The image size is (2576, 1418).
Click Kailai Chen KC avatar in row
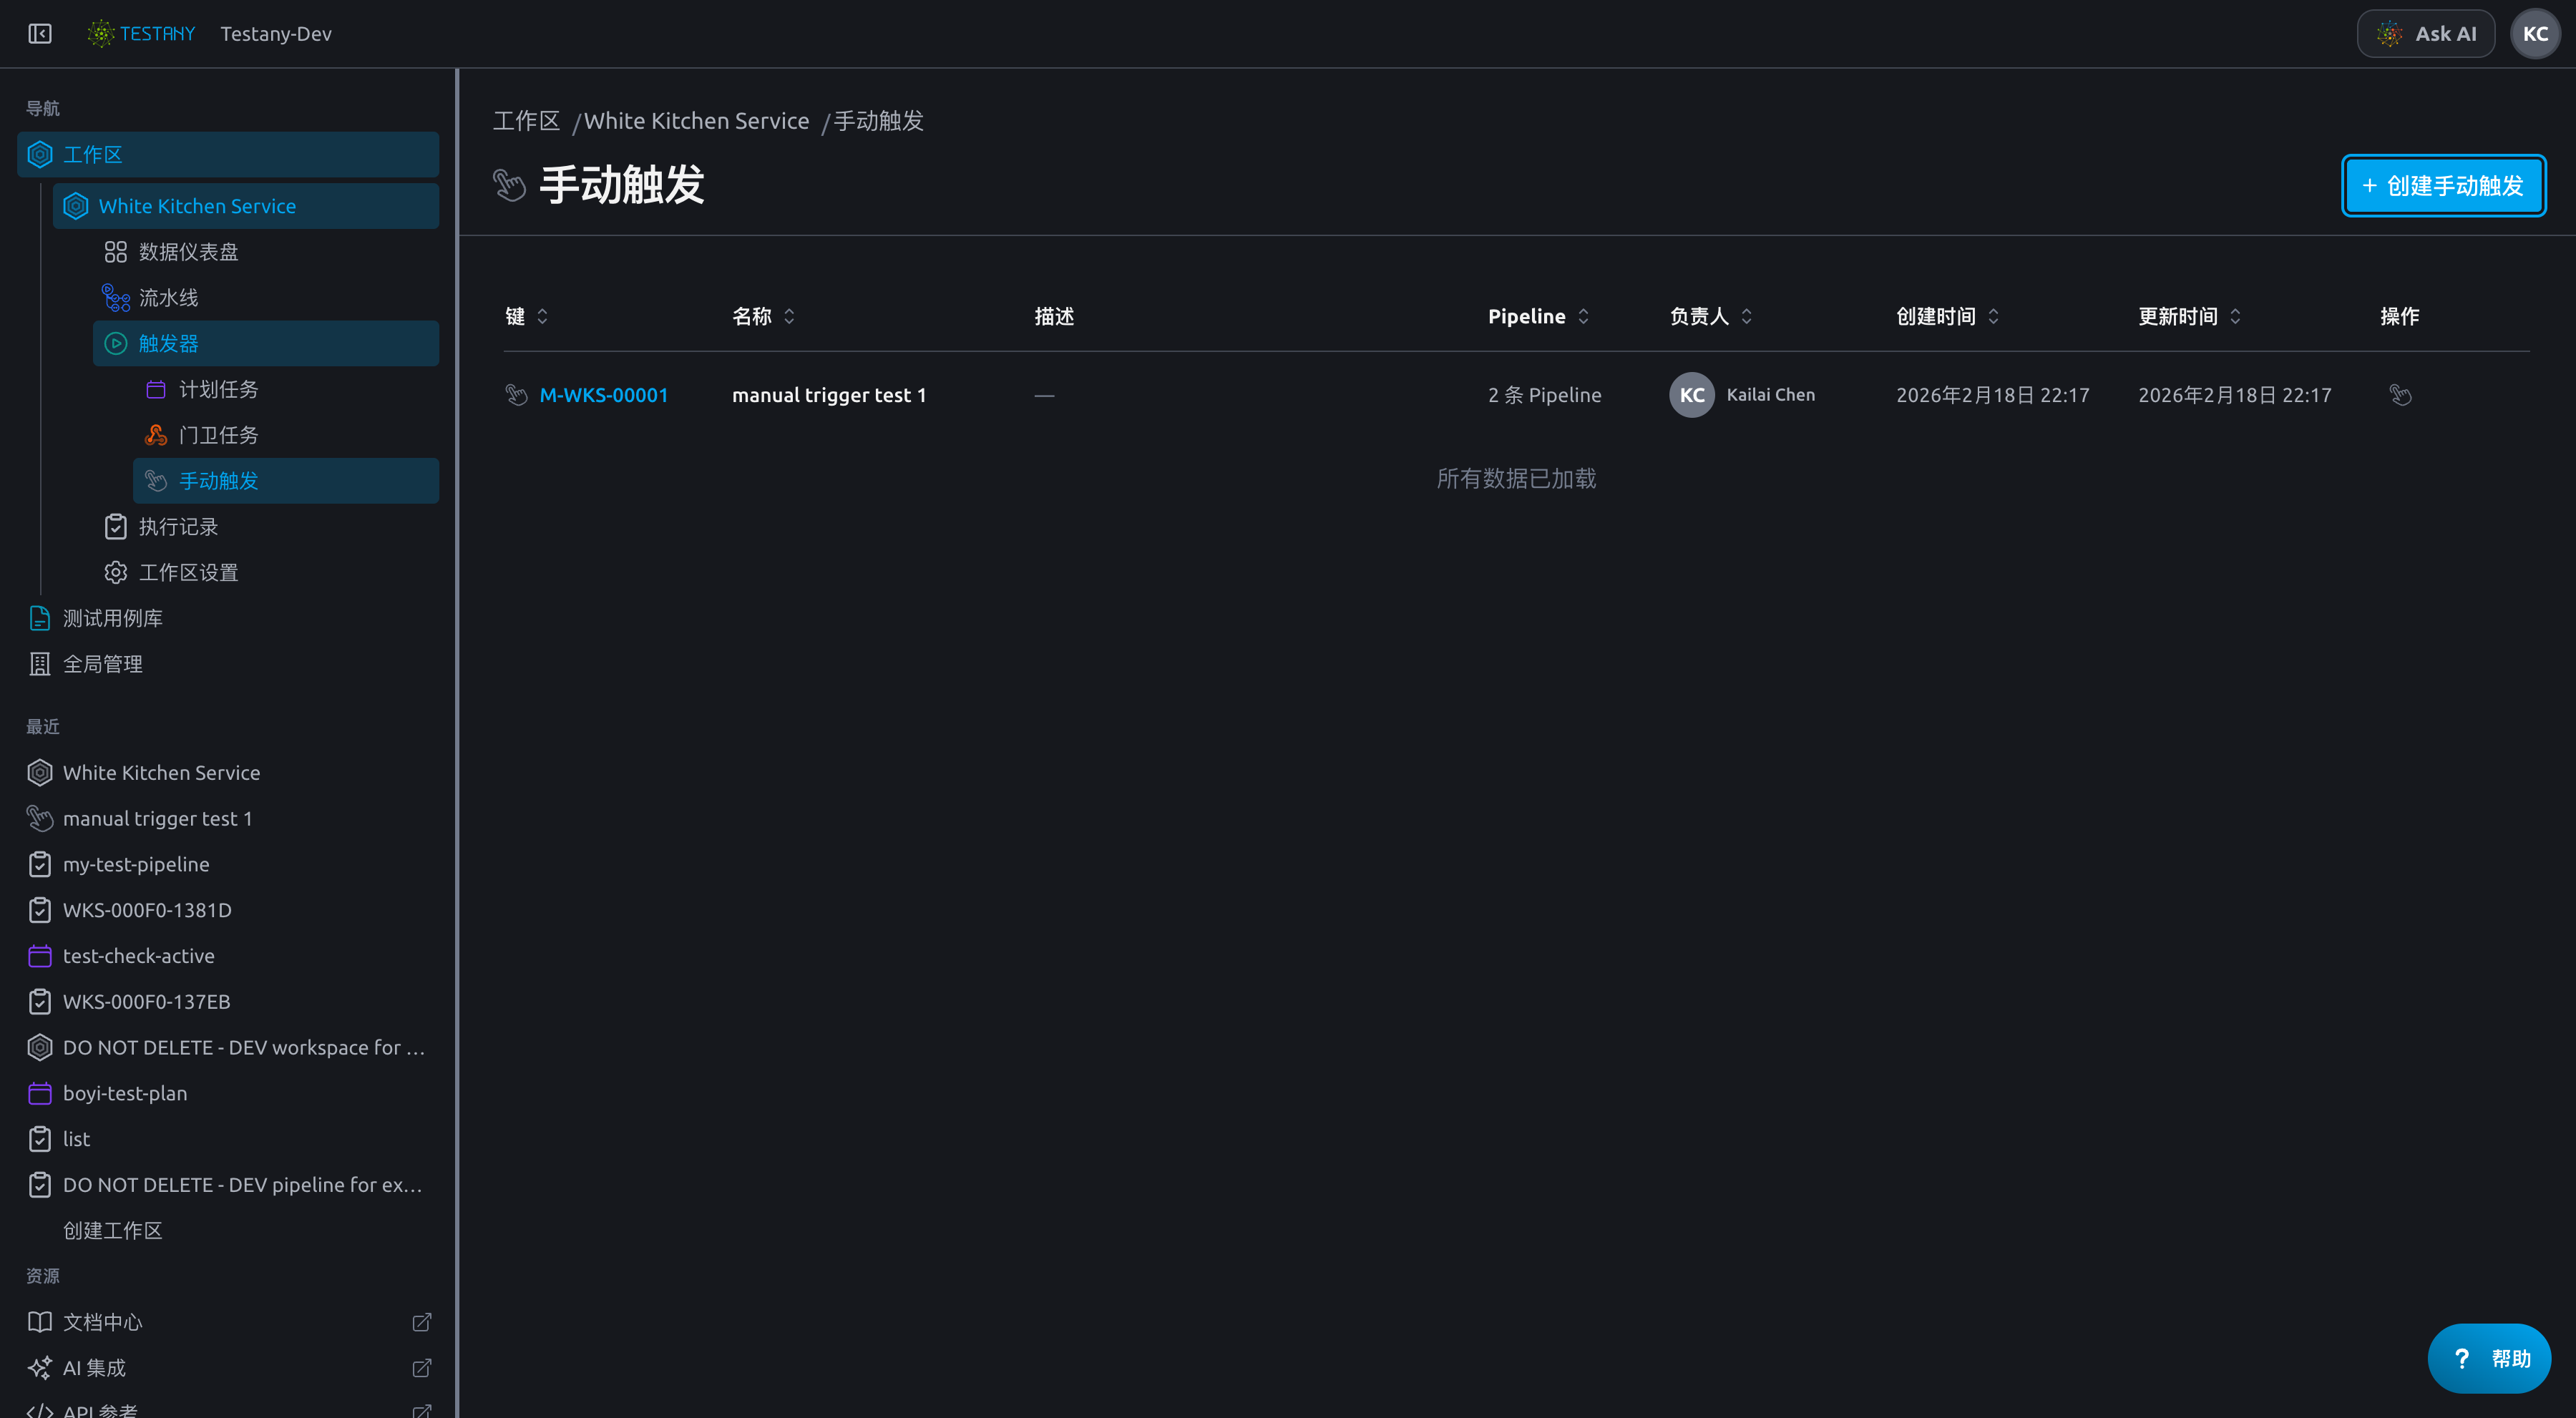click(1691, 395)
